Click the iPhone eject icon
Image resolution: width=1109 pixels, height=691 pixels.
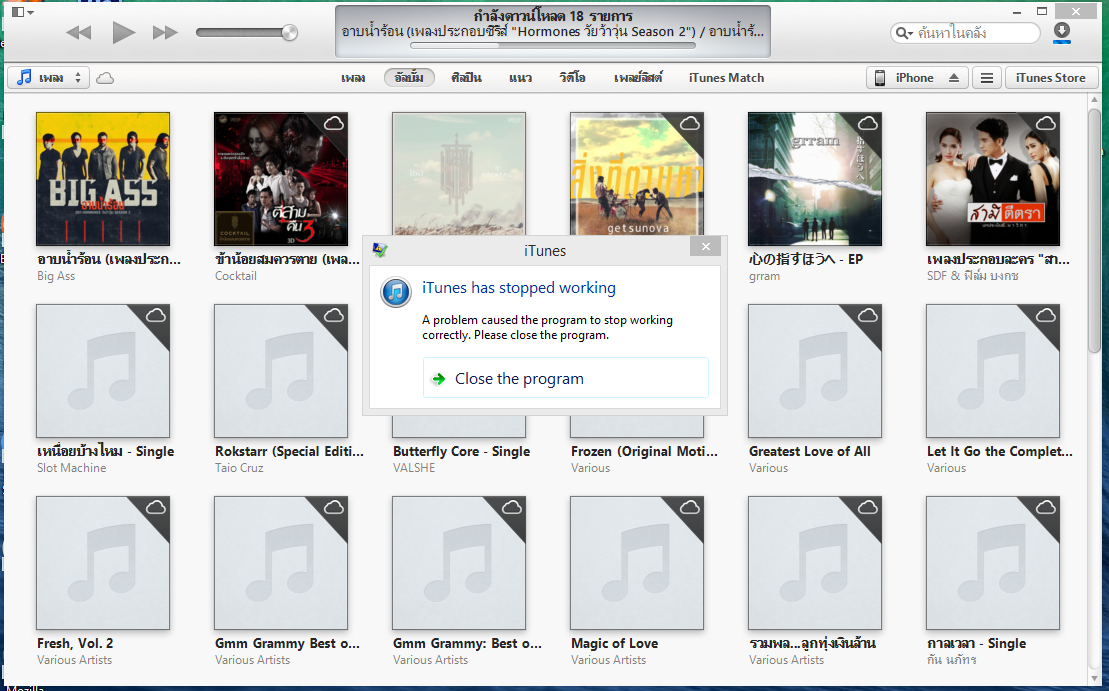[x=954, y=78]
